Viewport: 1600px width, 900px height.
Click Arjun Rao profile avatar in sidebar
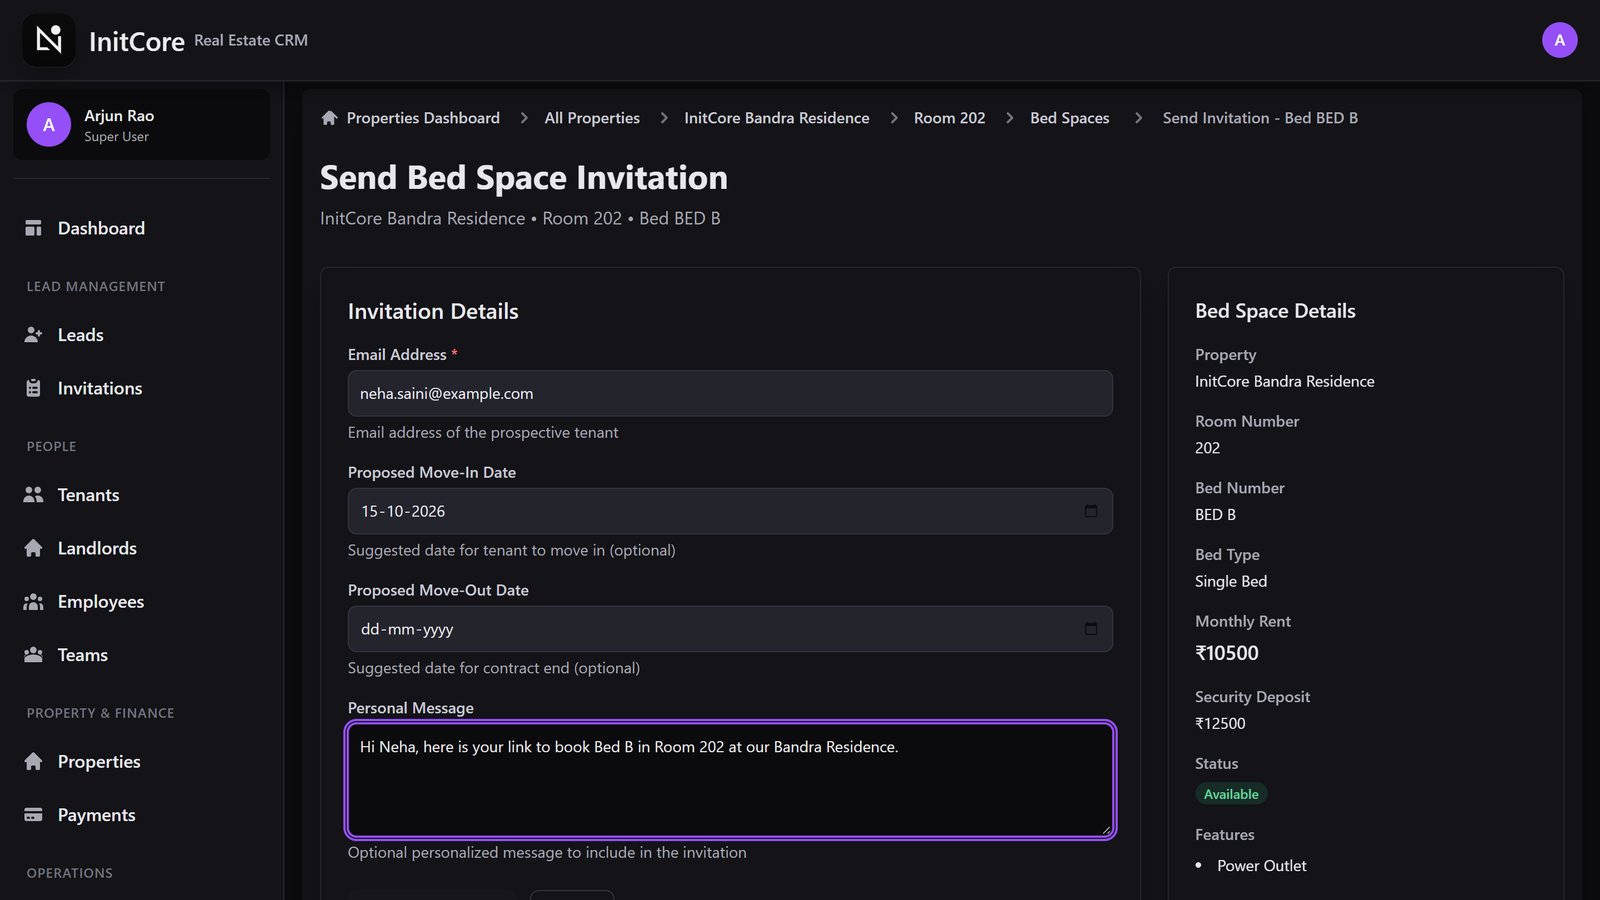tap(49, 125)
